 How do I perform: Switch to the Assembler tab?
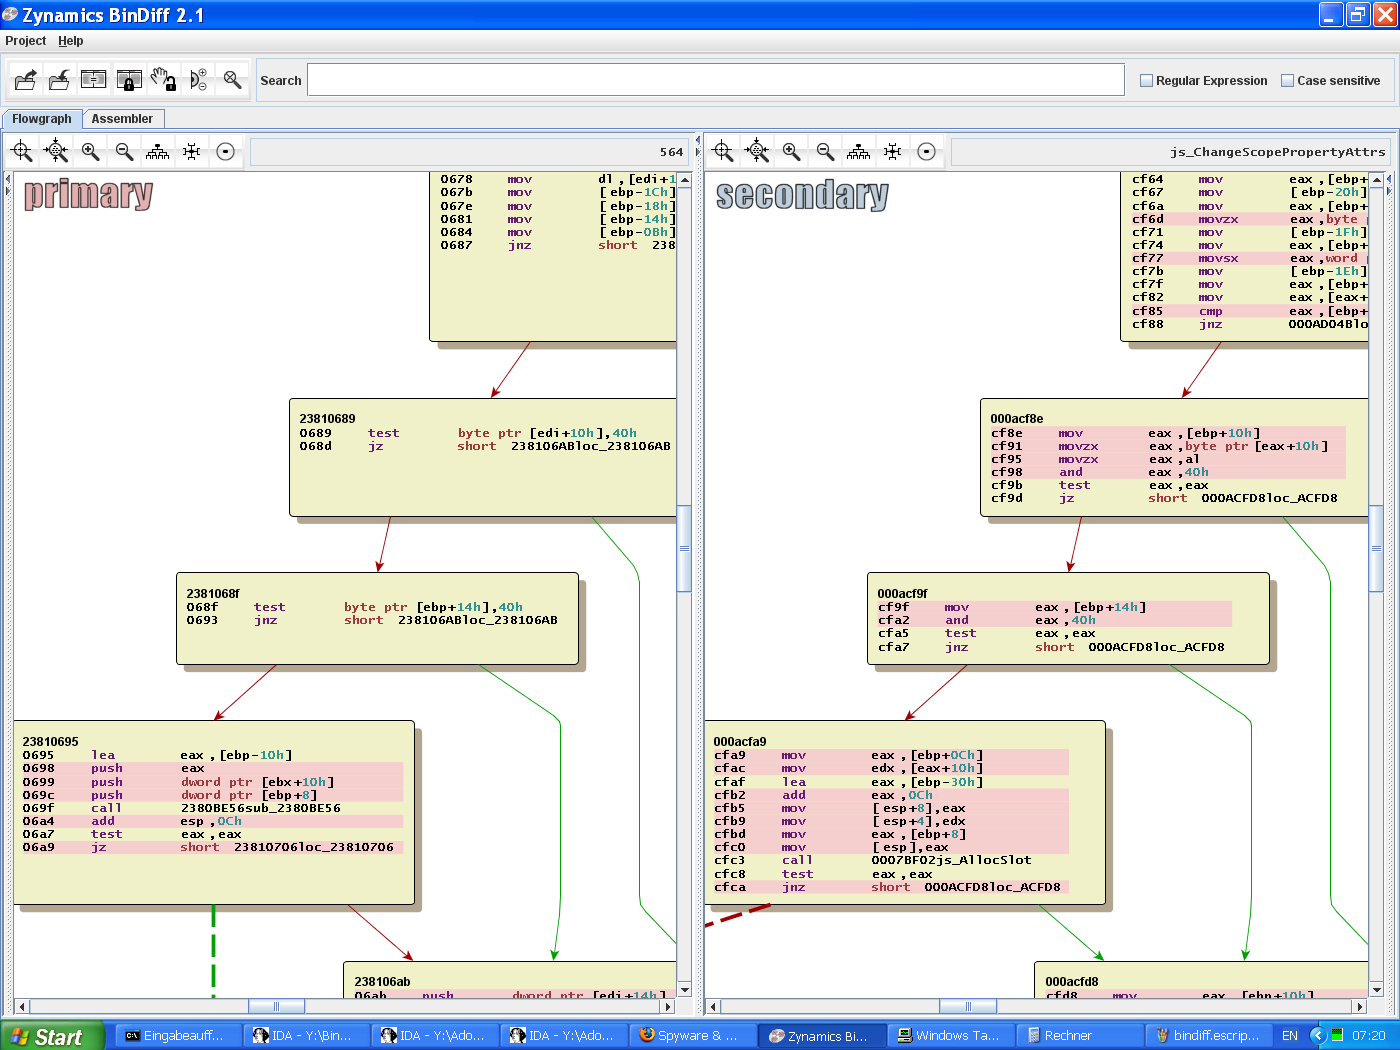pos(123,118)
